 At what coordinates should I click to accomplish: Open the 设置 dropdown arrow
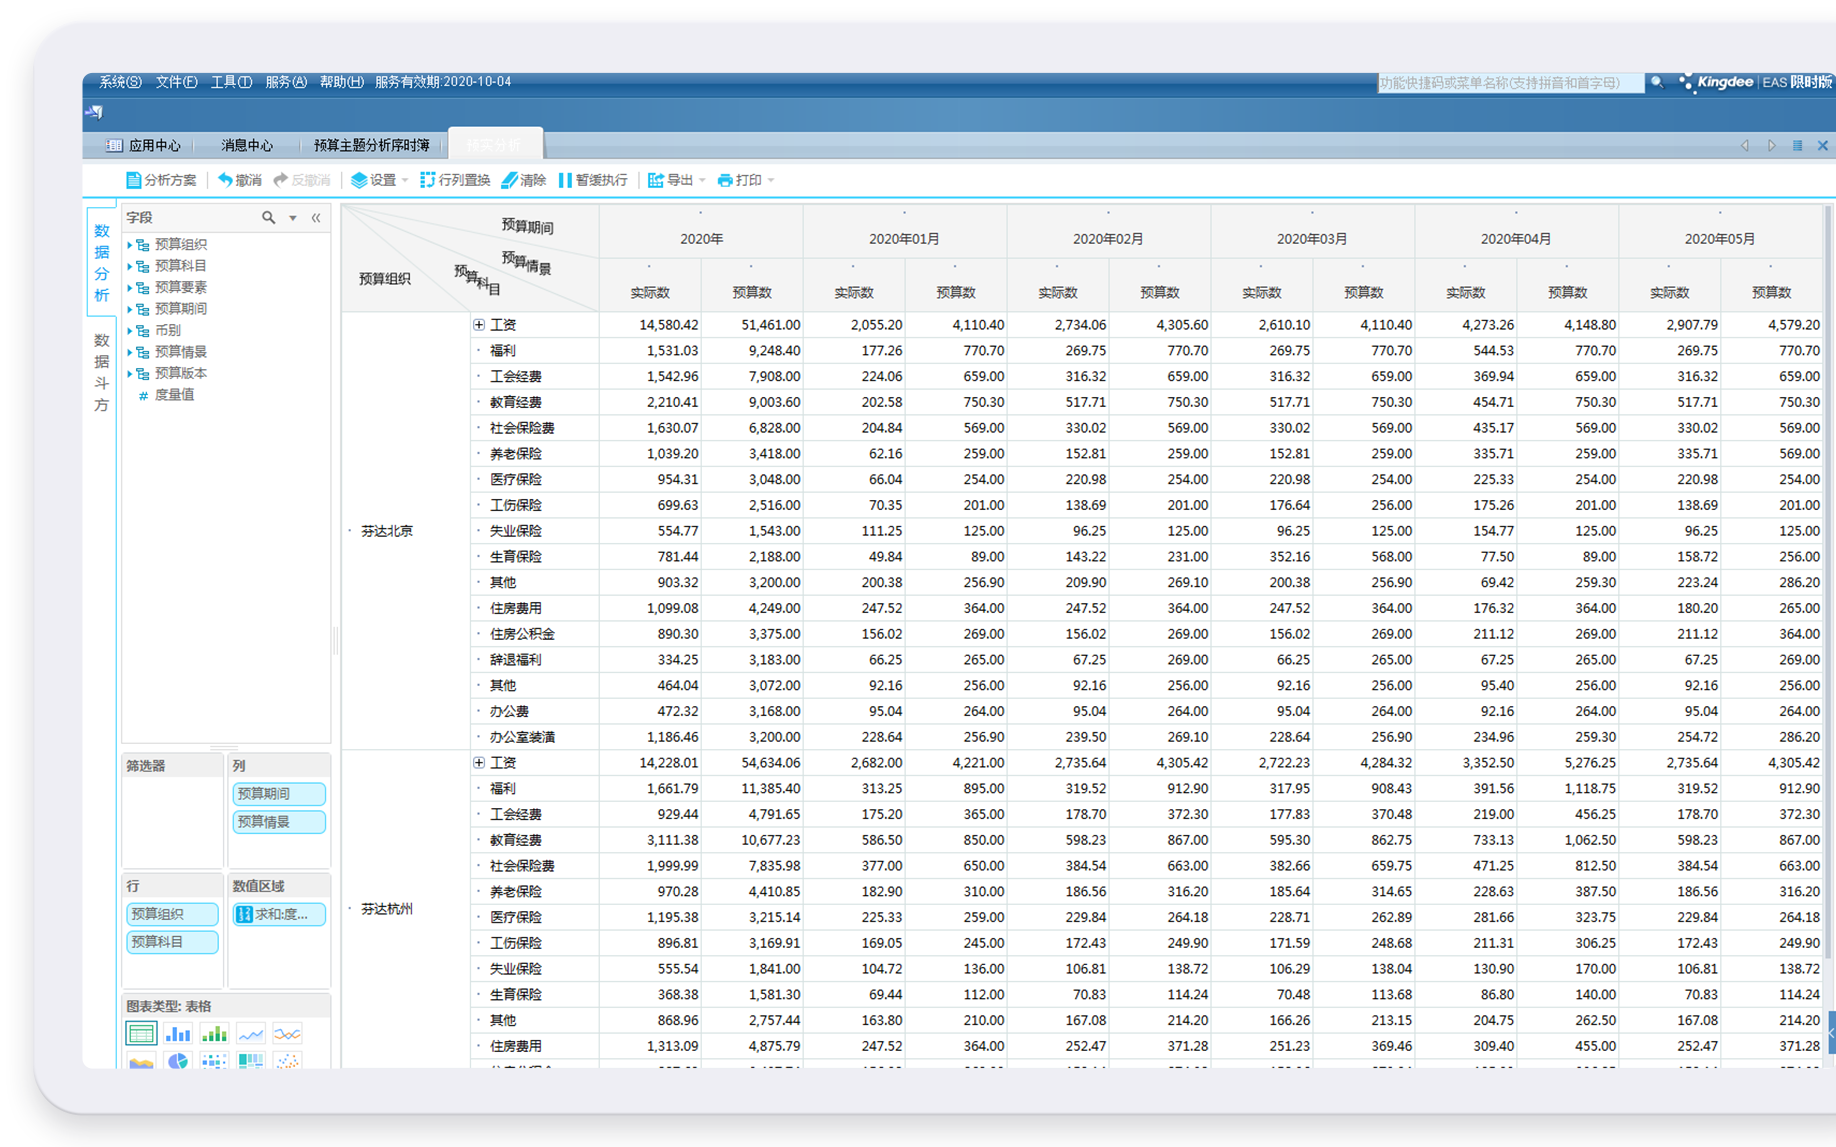(x=405, y=180)
